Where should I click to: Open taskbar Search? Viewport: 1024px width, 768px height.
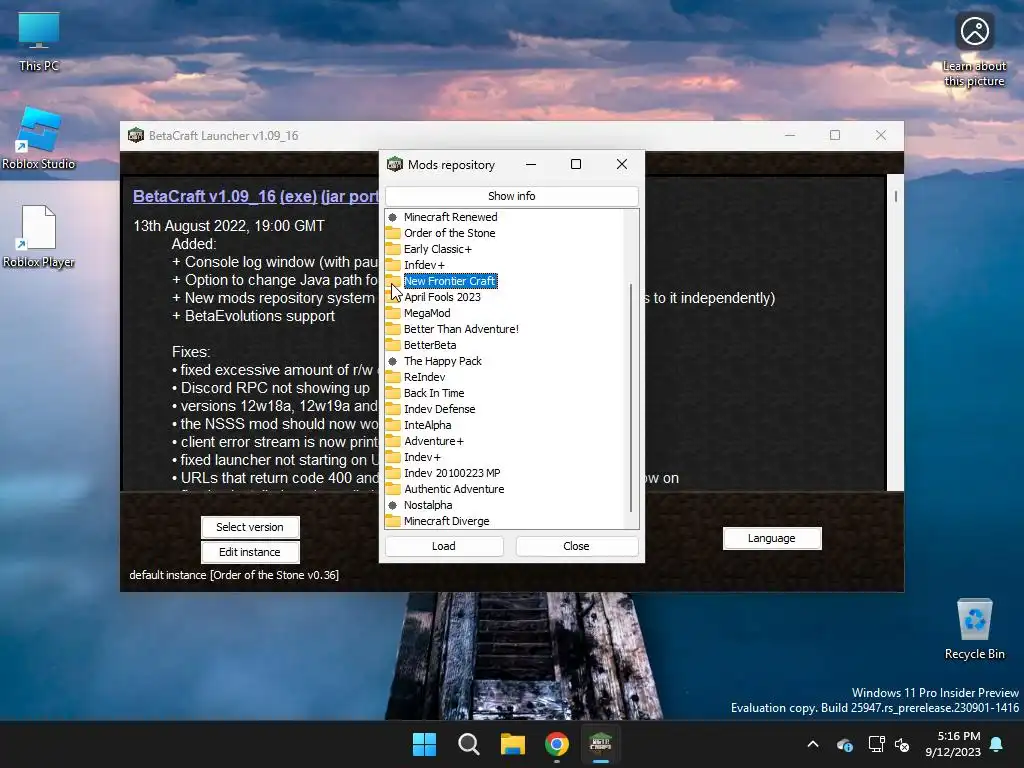pos(468,744)
